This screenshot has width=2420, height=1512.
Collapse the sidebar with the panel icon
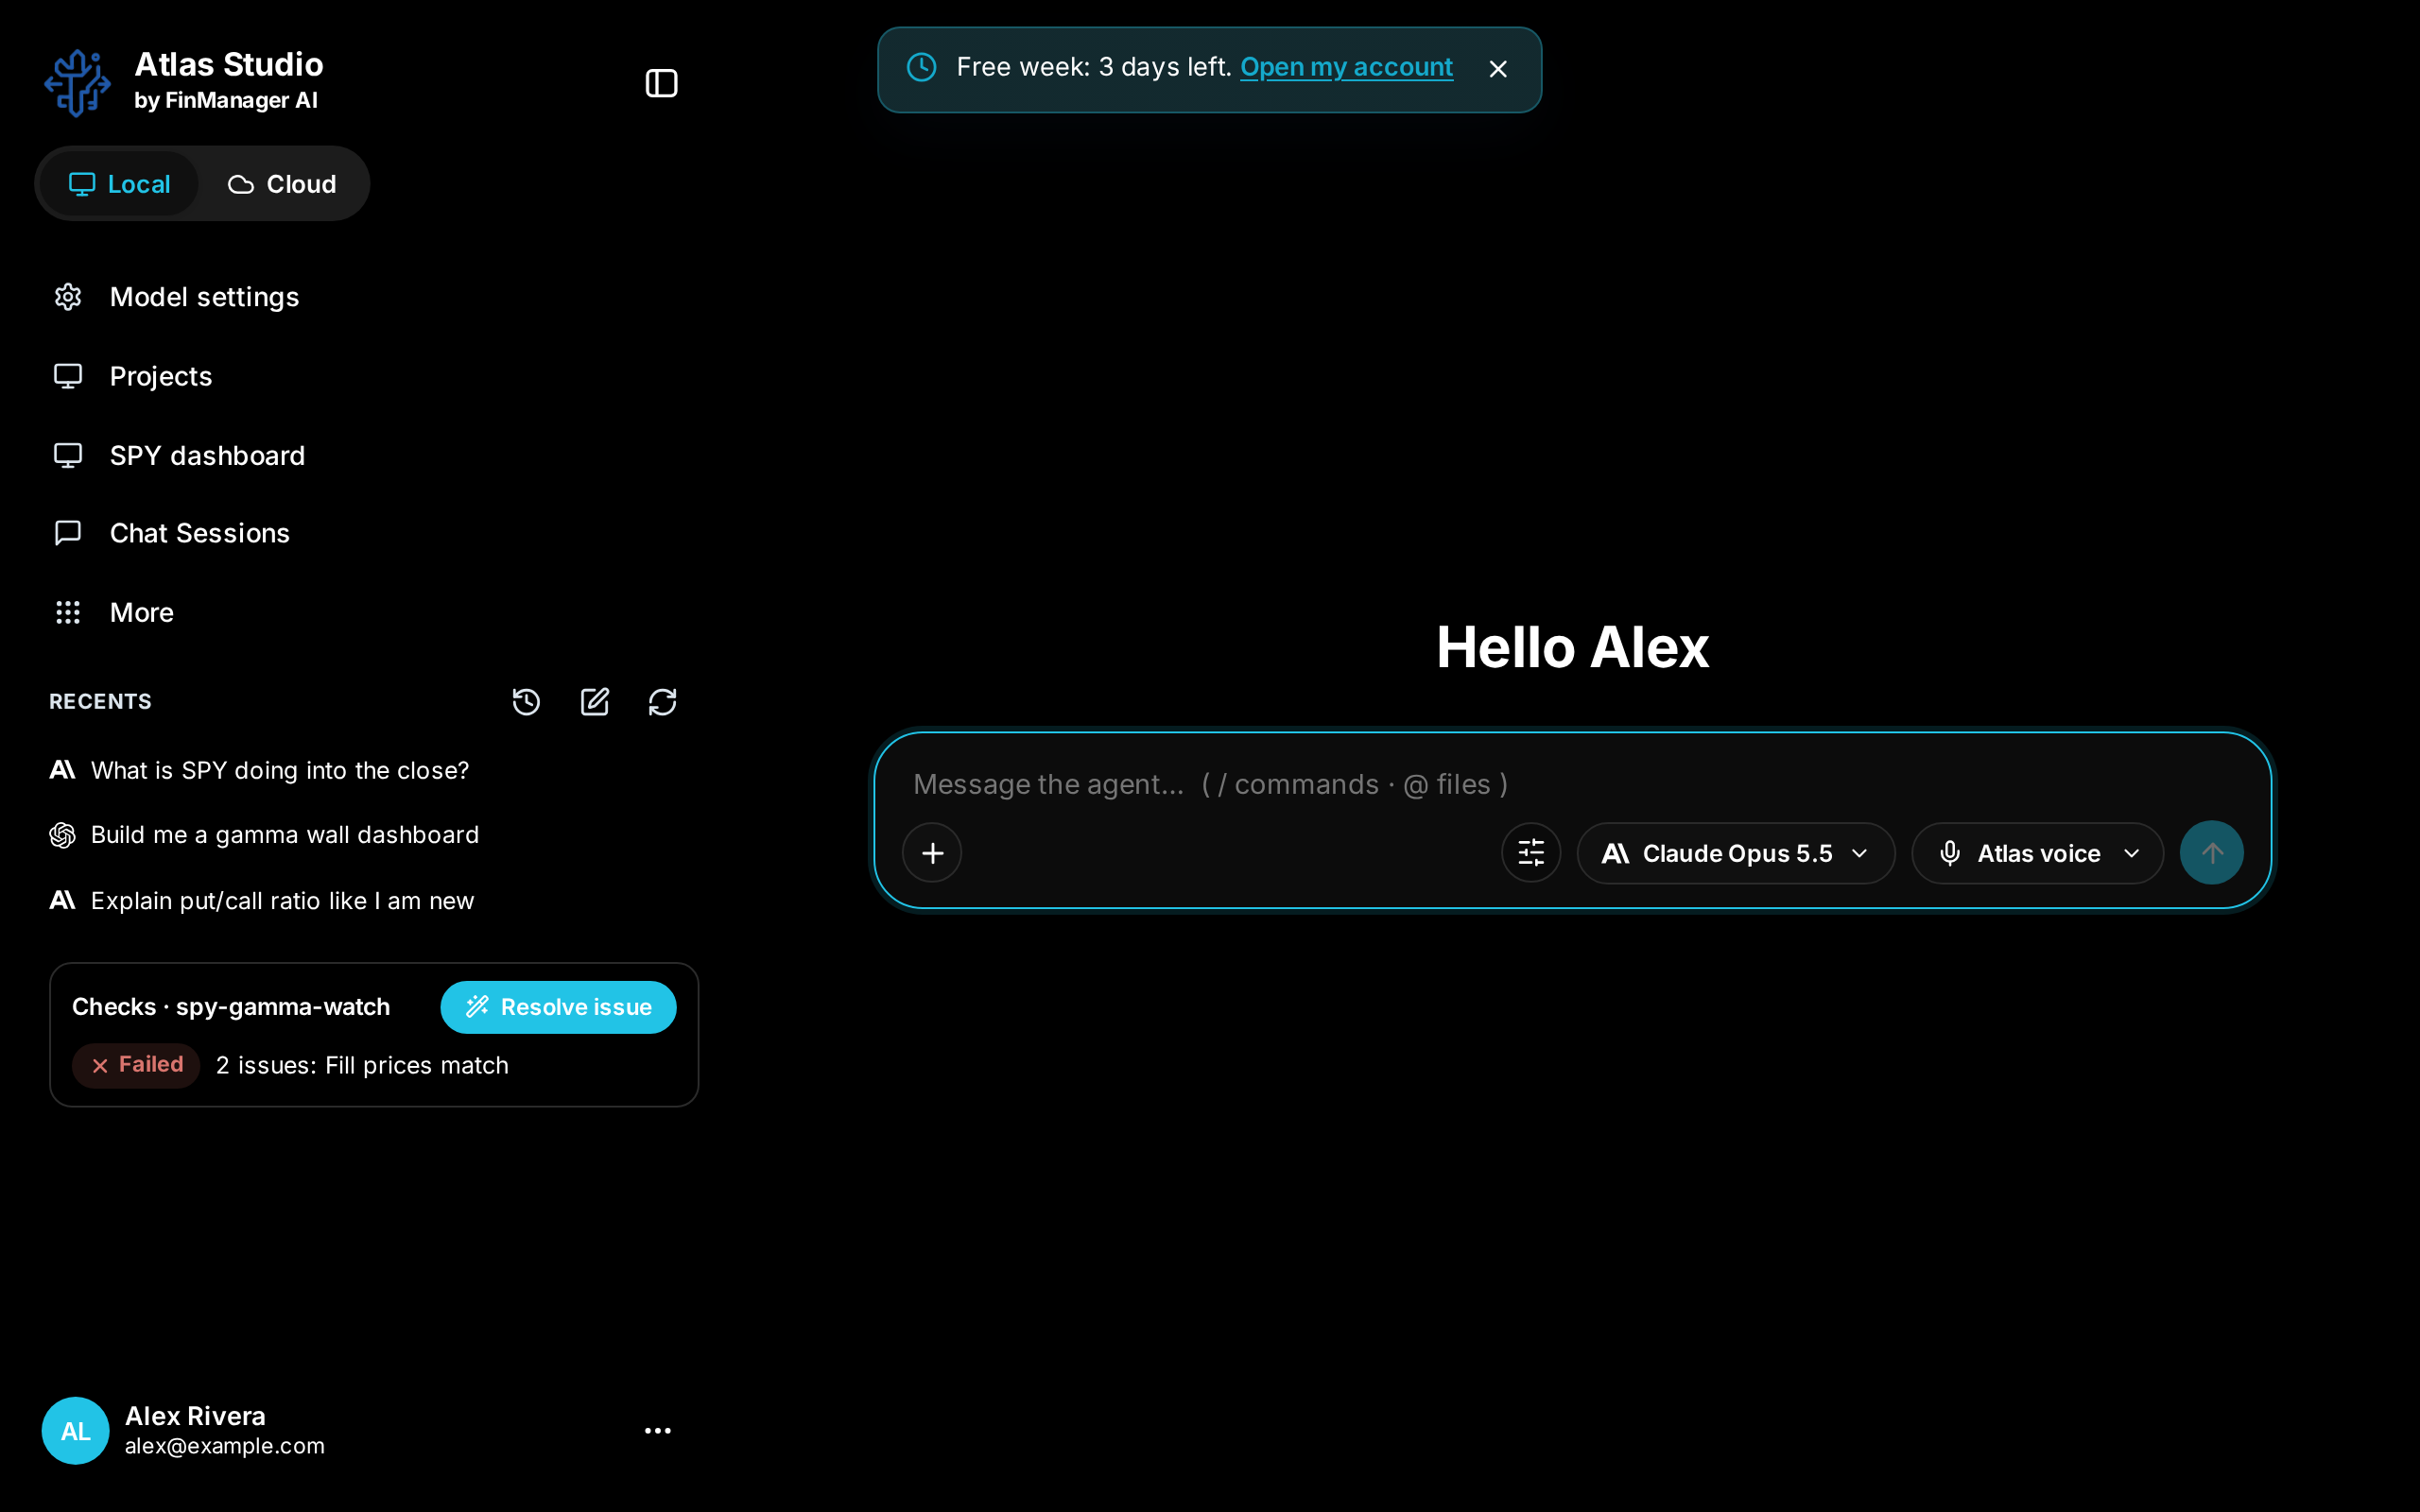pos(661,83)
